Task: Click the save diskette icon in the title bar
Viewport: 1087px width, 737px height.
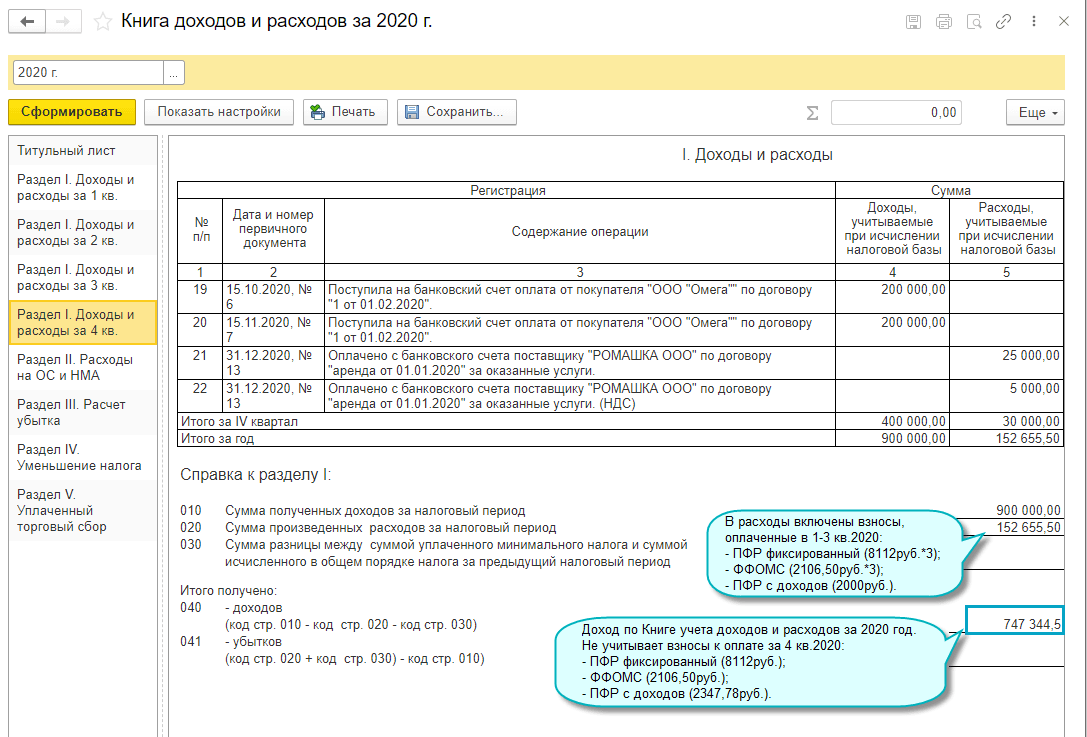Action: tap(914, 21)
